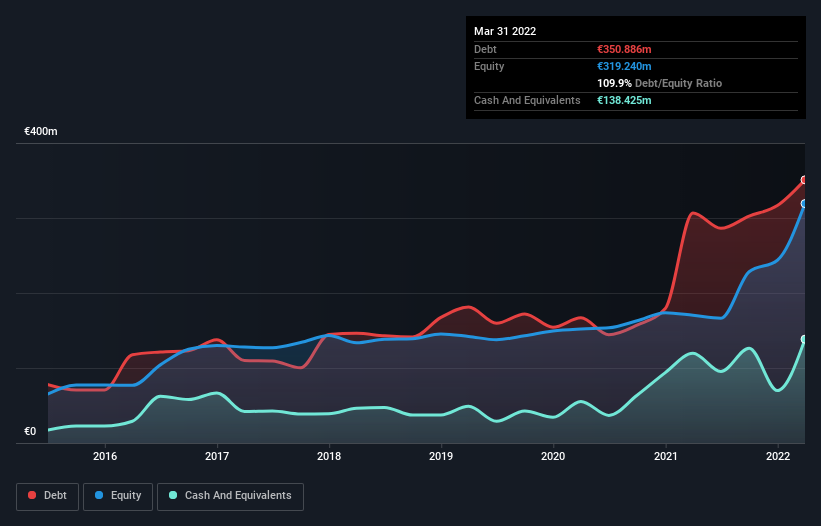The width and height of the screenshot is (821, 526).
Task: Click the €138.425m cash value
Action: click(624, 100)
